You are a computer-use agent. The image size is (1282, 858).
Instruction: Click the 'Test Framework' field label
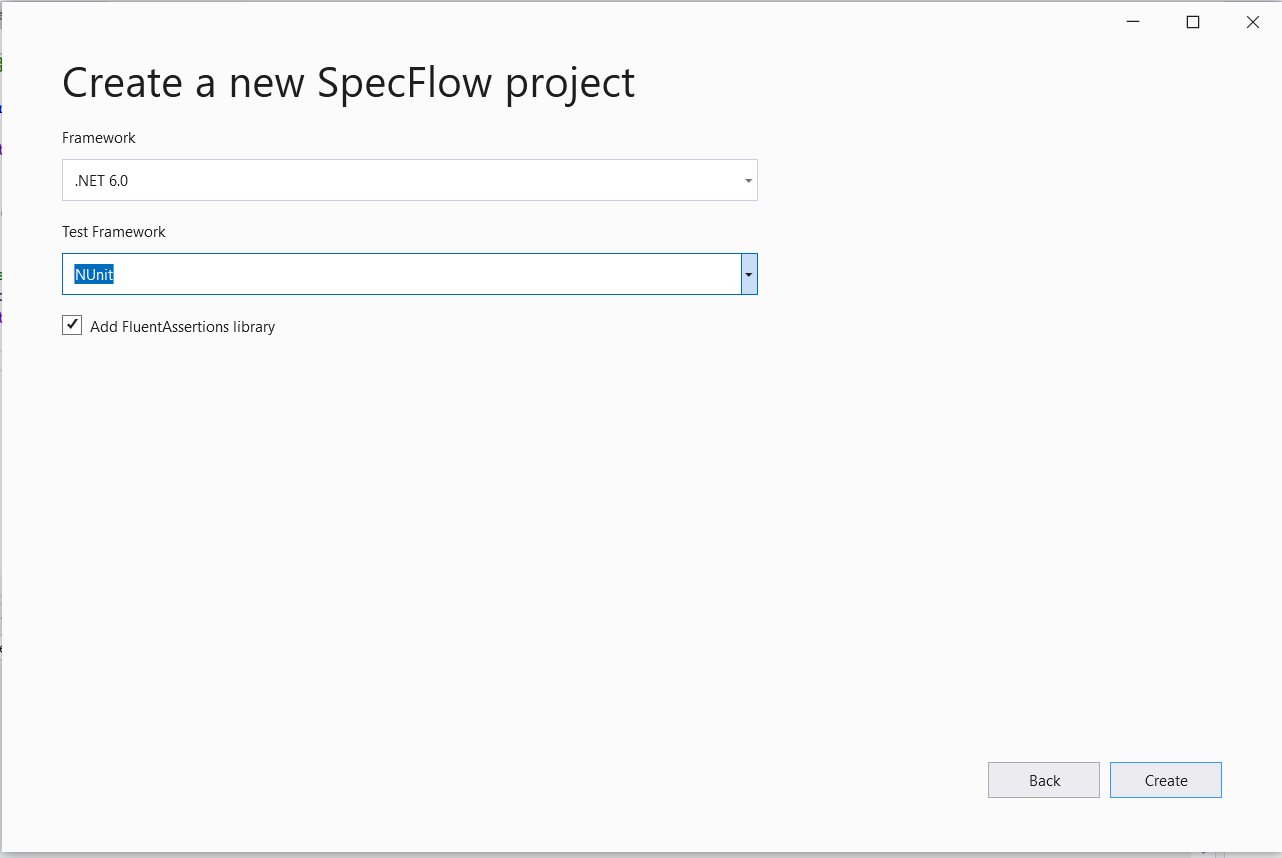coord(114,231)
